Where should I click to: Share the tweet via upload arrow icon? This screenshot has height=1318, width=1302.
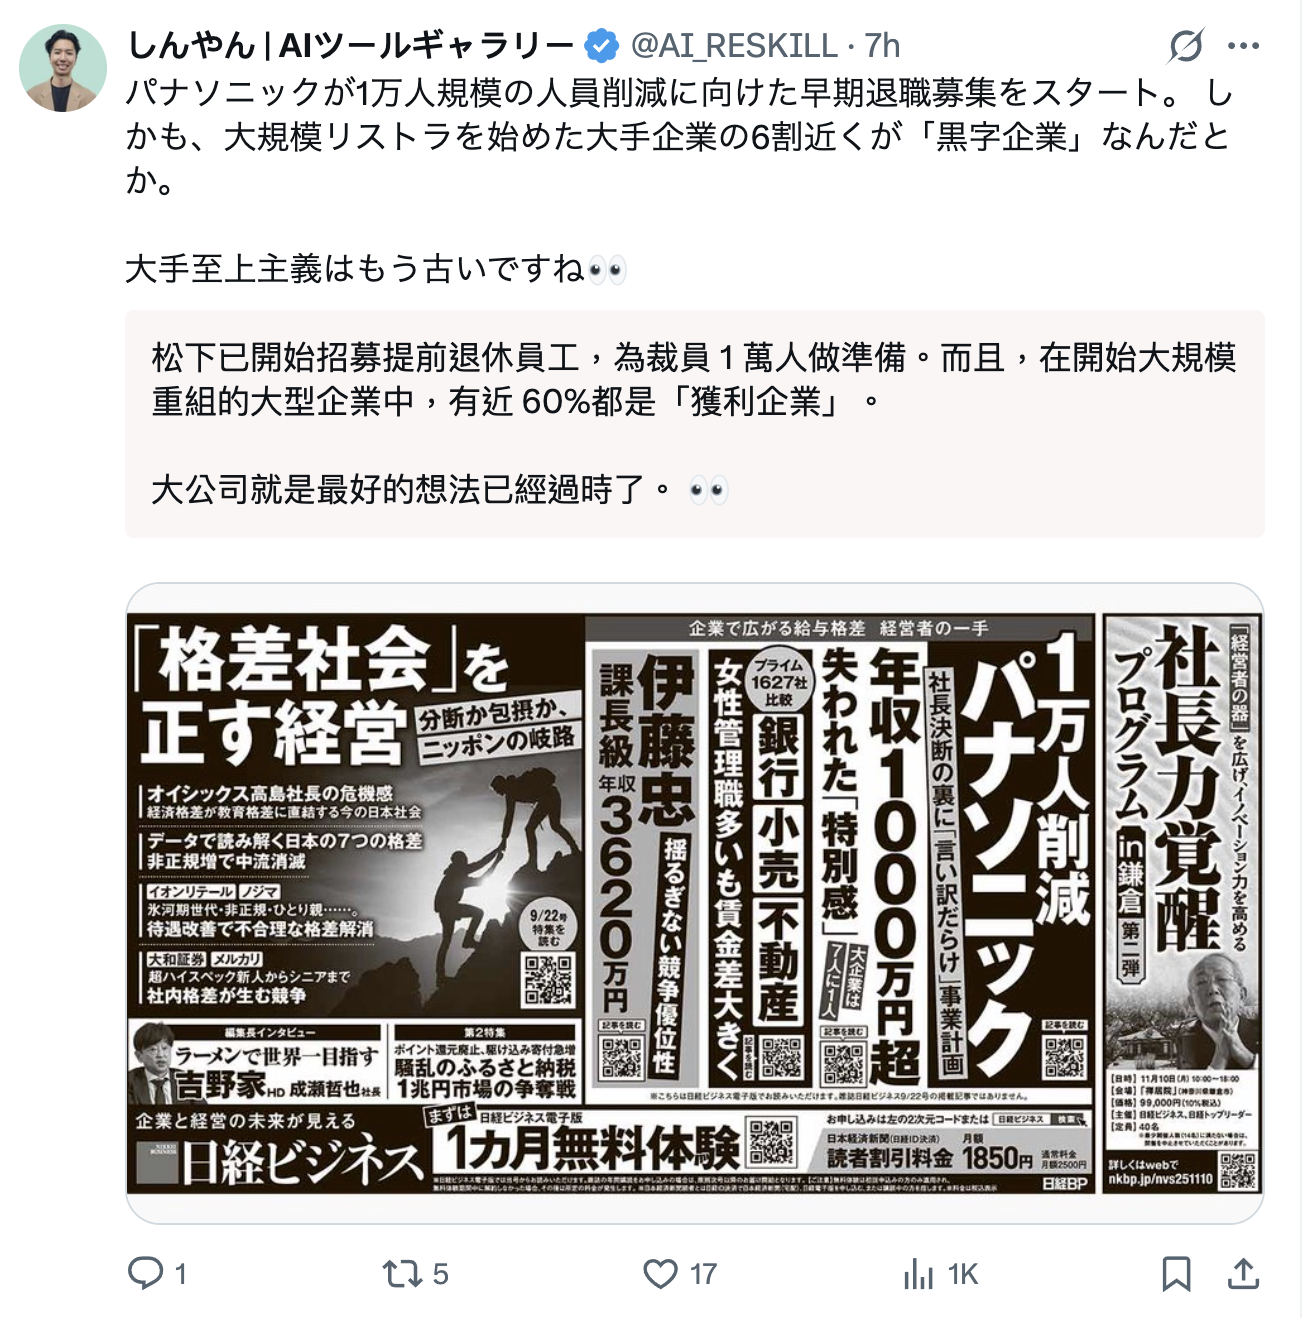click(x=1242, y=1273)
